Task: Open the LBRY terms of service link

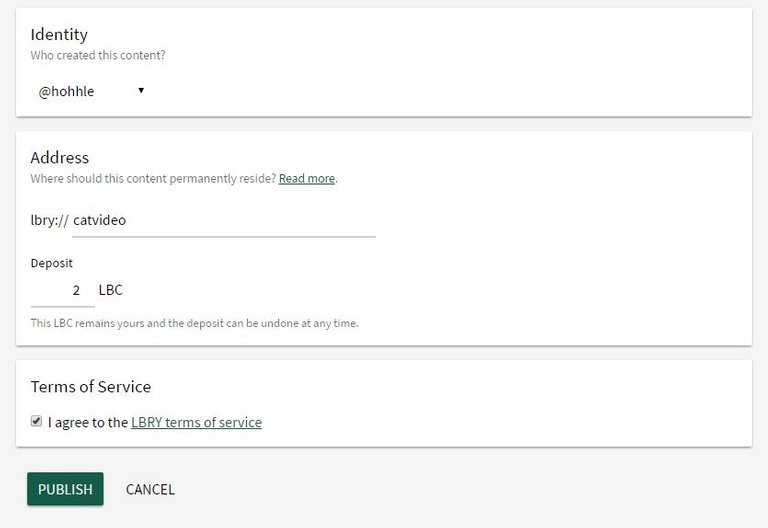Action: [x=196, y=423]
